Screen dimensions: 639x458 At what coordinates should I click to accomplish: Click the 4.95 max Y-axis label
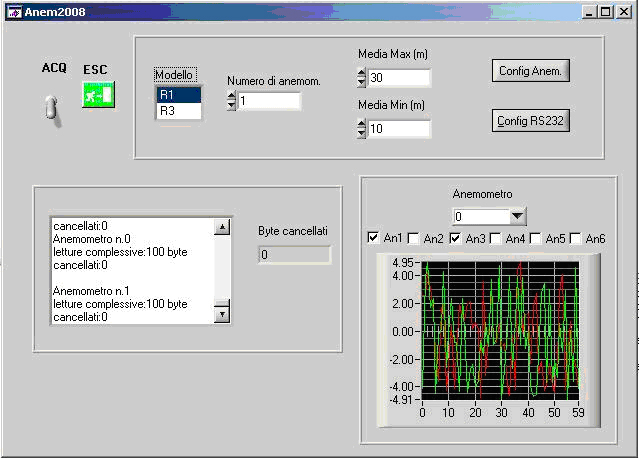pyautogui.click(x=403, y=263)
